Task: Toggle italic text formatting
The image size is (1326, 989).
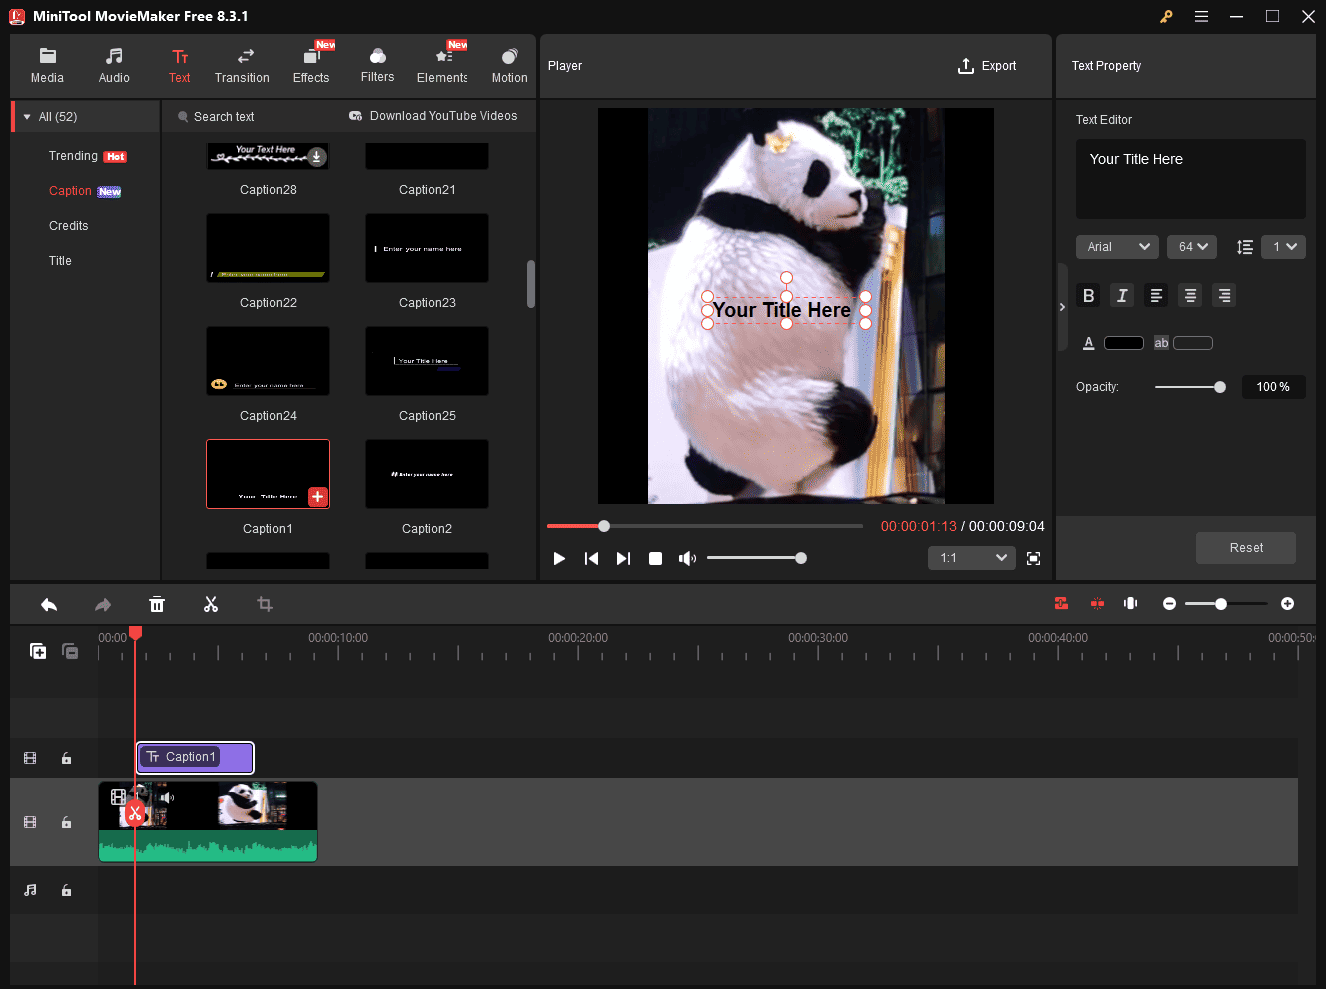Action: 1122,295
